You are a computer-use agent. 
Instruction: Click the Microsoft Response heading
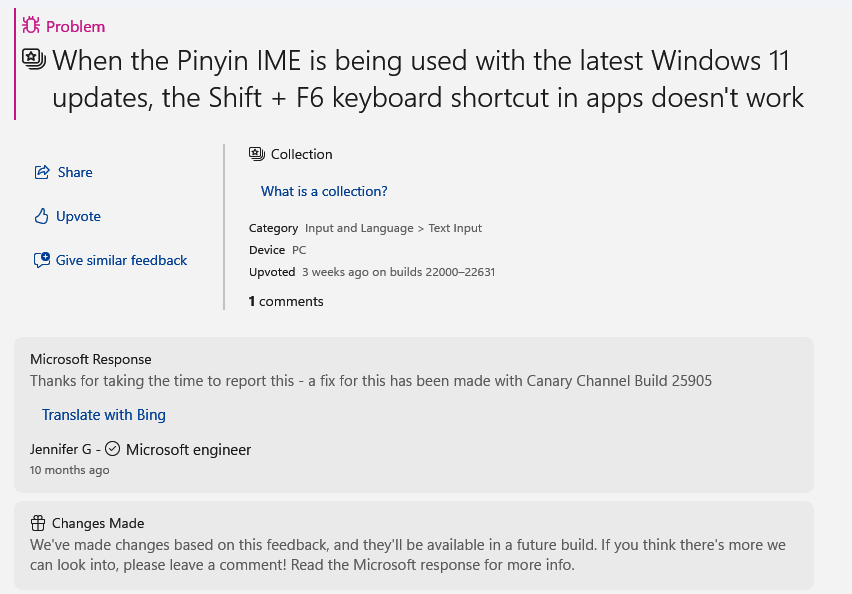pos(91,359)
